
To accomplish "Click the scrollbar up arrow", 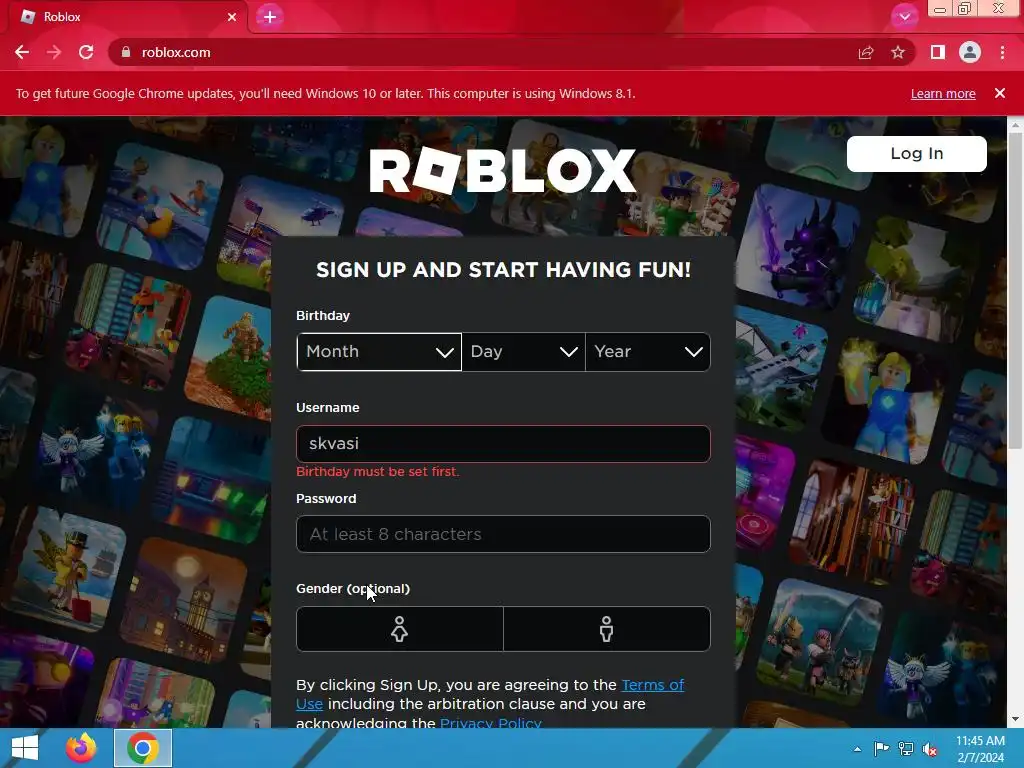I will click(x=1015, y=123).
